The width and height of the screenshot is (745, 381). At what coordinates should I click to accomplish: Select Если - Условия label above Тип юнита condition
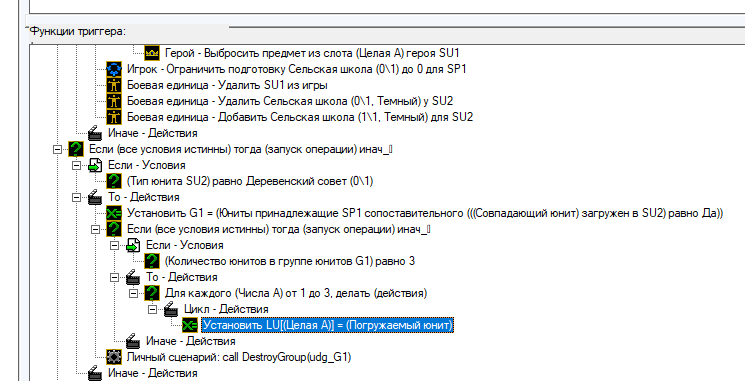coord(146,165)
